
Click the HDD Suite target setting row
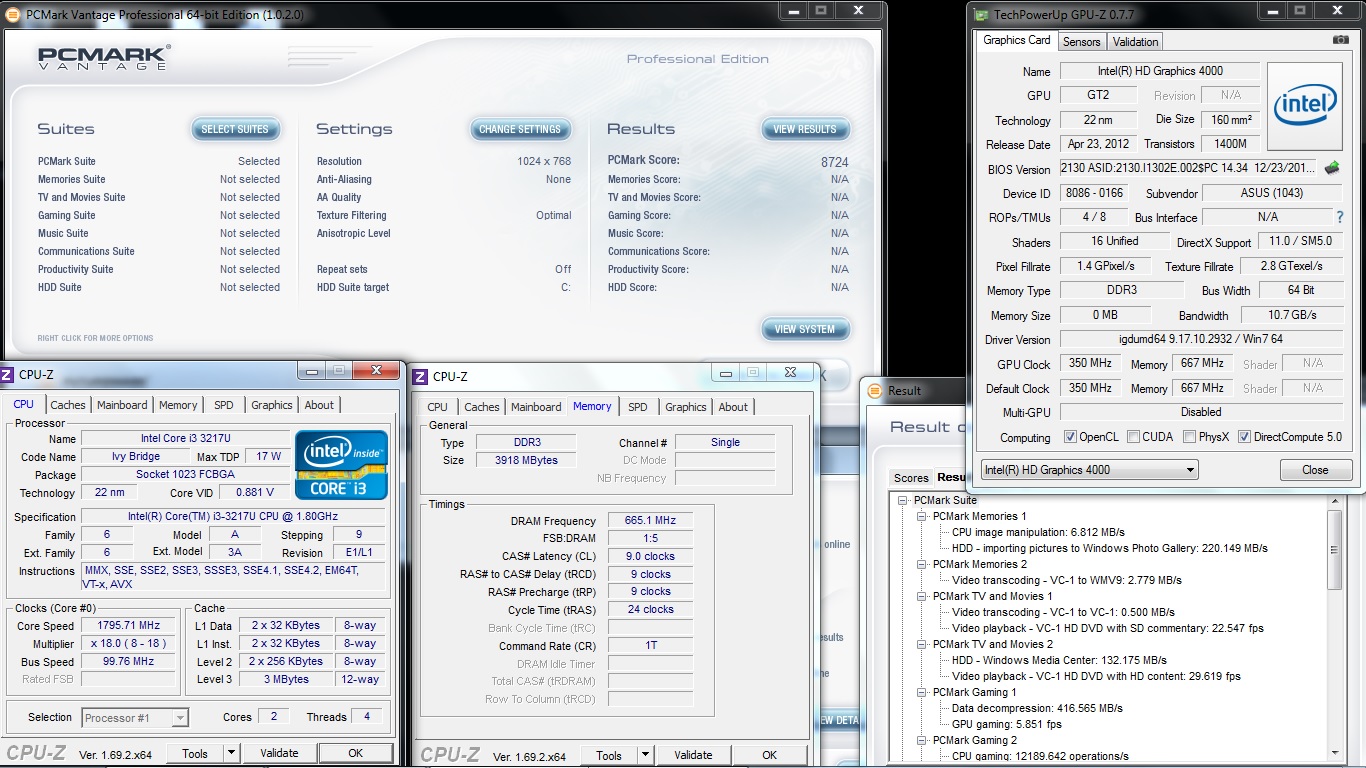[x=444, y=287]
